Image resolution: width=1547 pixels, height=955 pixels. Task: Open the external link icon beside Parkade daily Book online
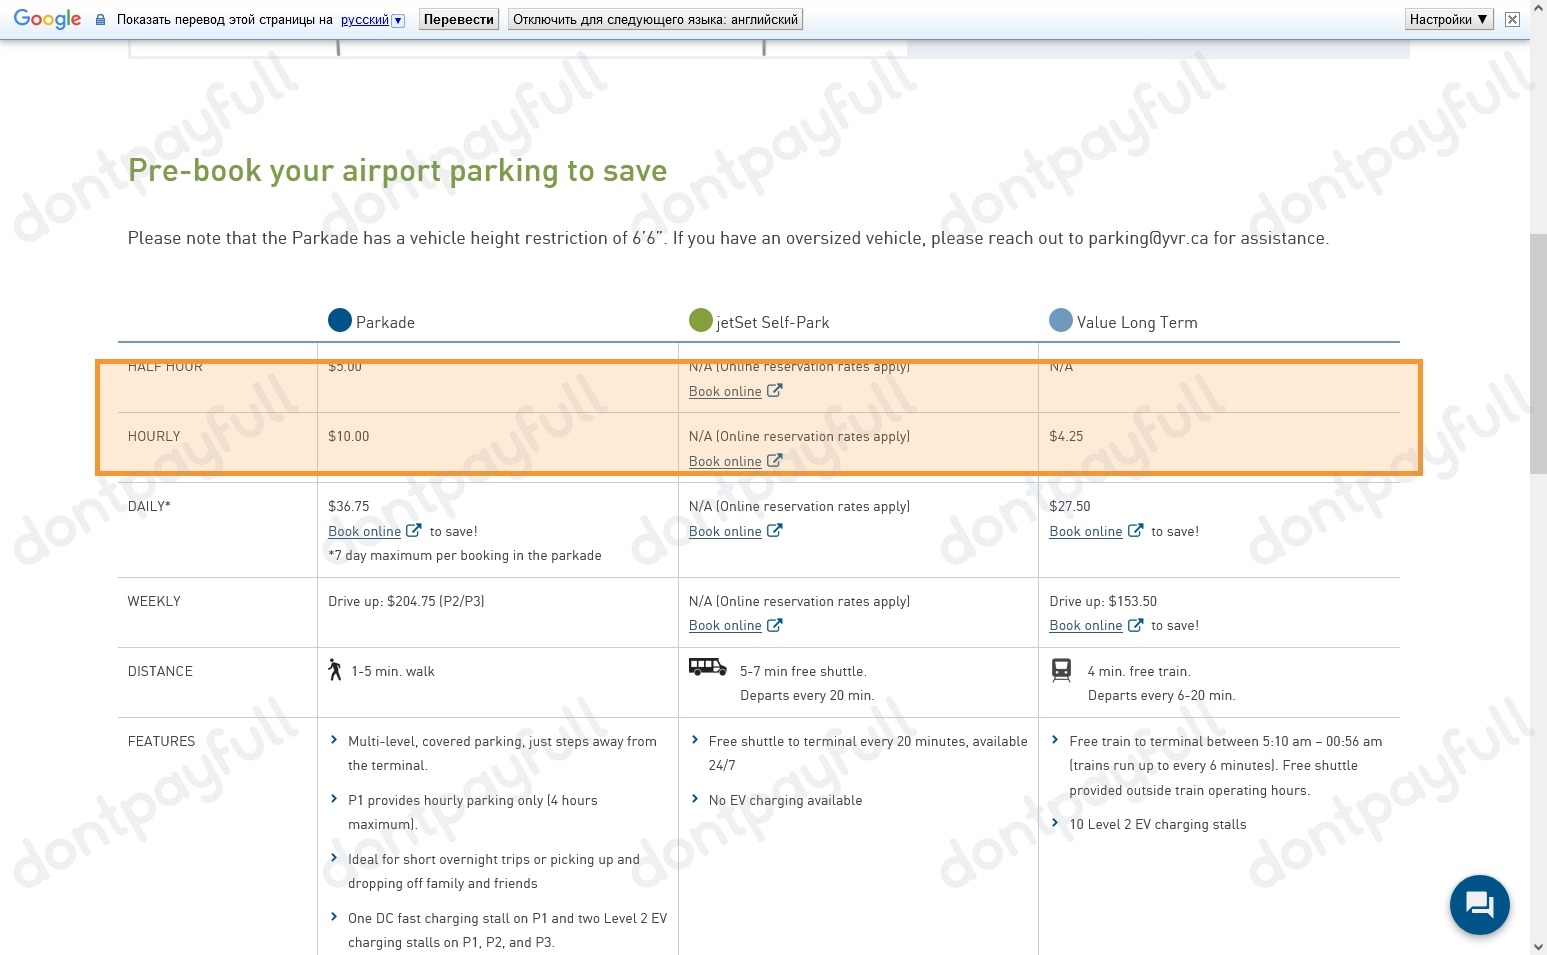(x=414, y=531)
